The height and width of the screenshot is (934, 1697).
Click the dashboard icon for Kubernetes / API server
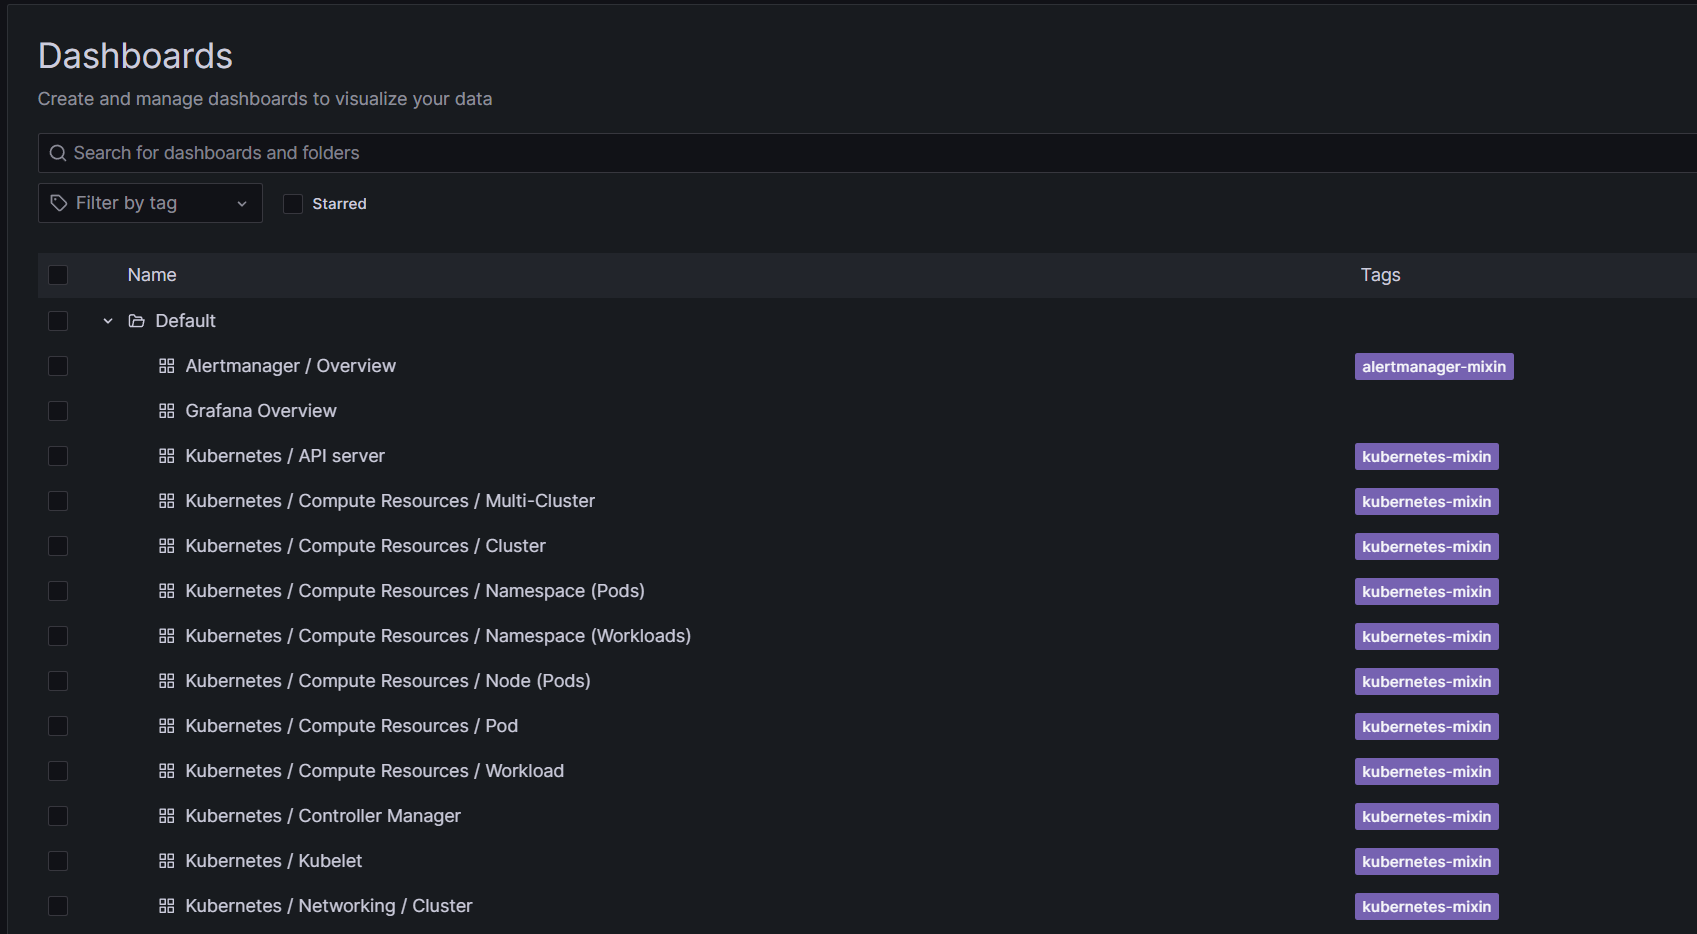click(x=166, y=456)
